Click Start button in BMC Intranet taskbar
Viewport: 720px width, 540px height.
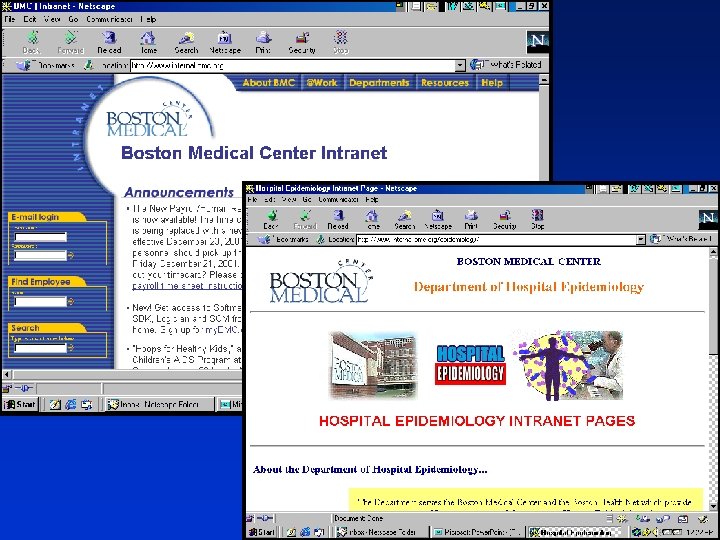19,404
